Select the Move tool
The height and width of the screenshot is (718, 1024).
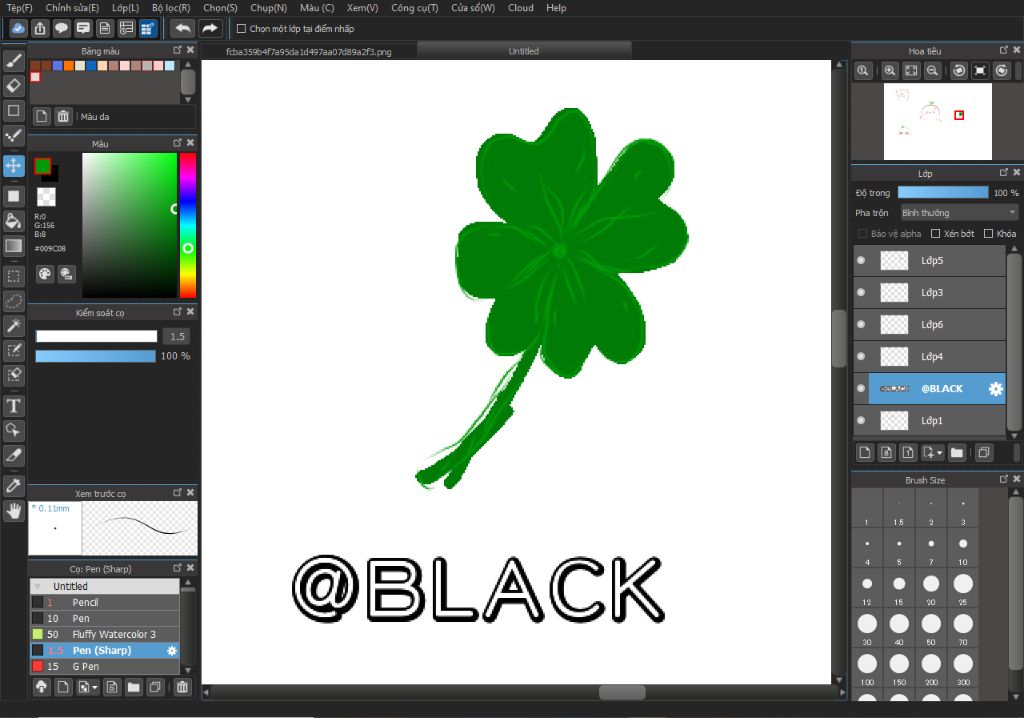point(14,166)
